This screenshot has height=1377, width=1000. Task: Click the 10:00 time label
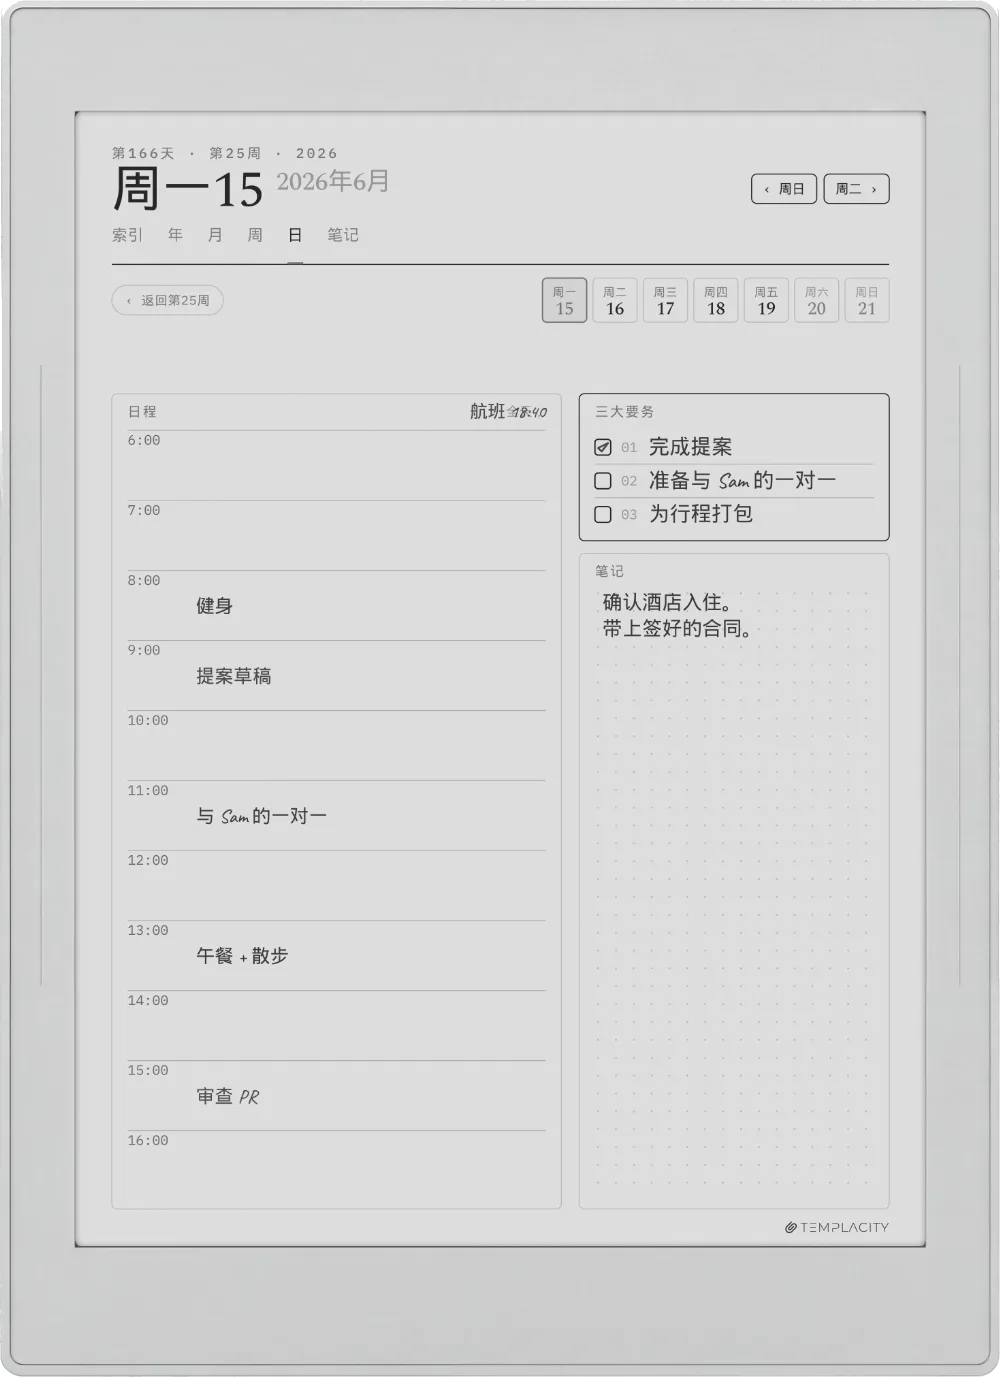[x=148, y=720]
